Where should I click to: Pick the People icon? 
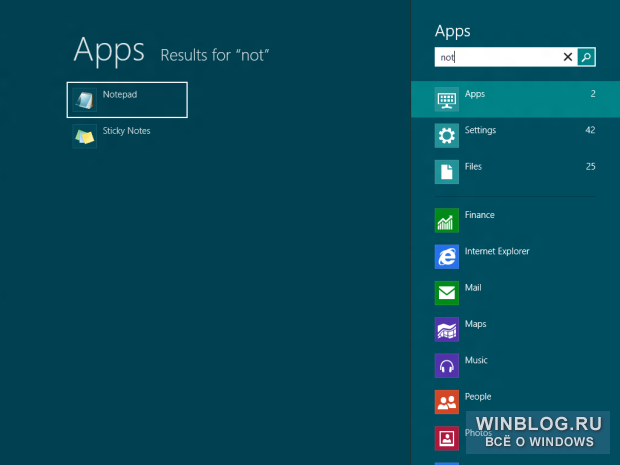(447, 402)
